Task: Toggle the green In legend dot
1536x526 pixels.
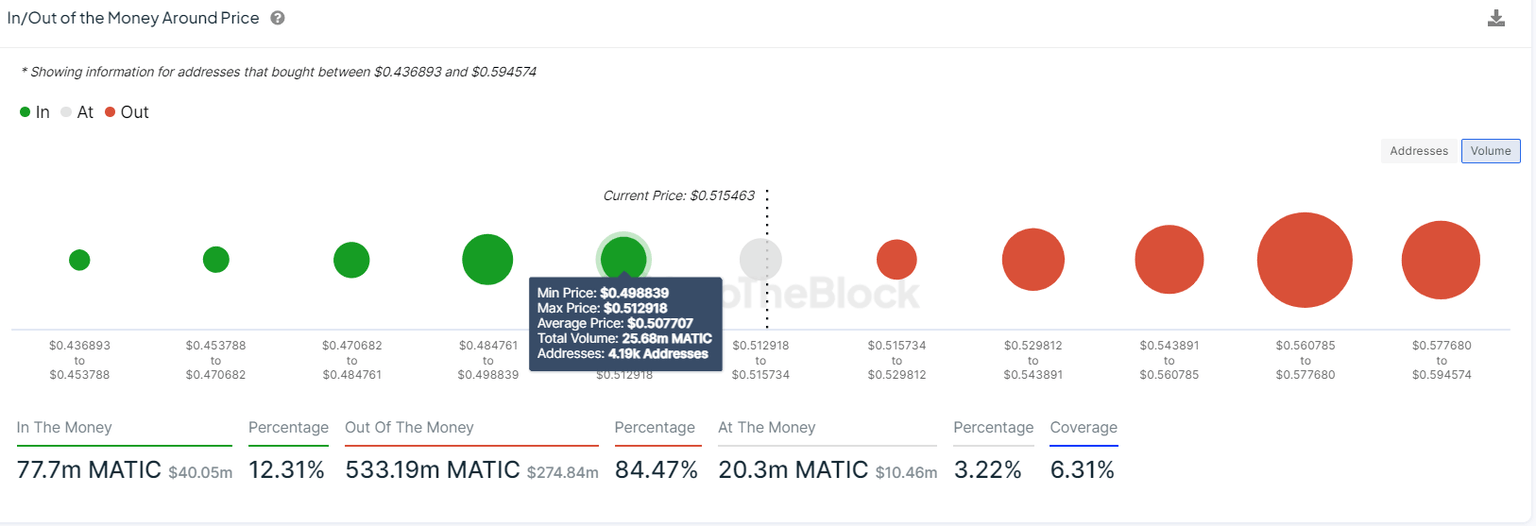Action: 25,112
